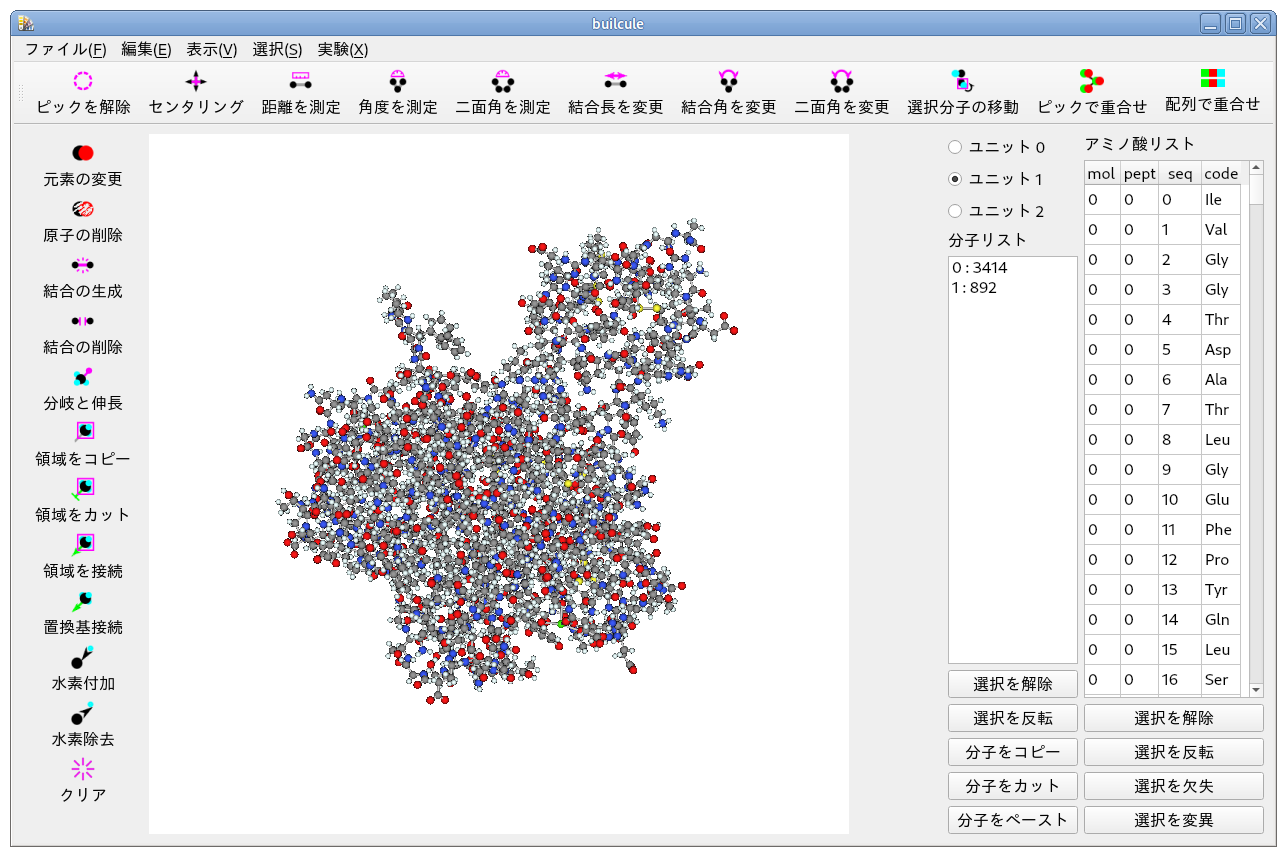1287x857 pixels.
Task: Click the 選択を変異 mutate selection button
Action: point(1173,820)
